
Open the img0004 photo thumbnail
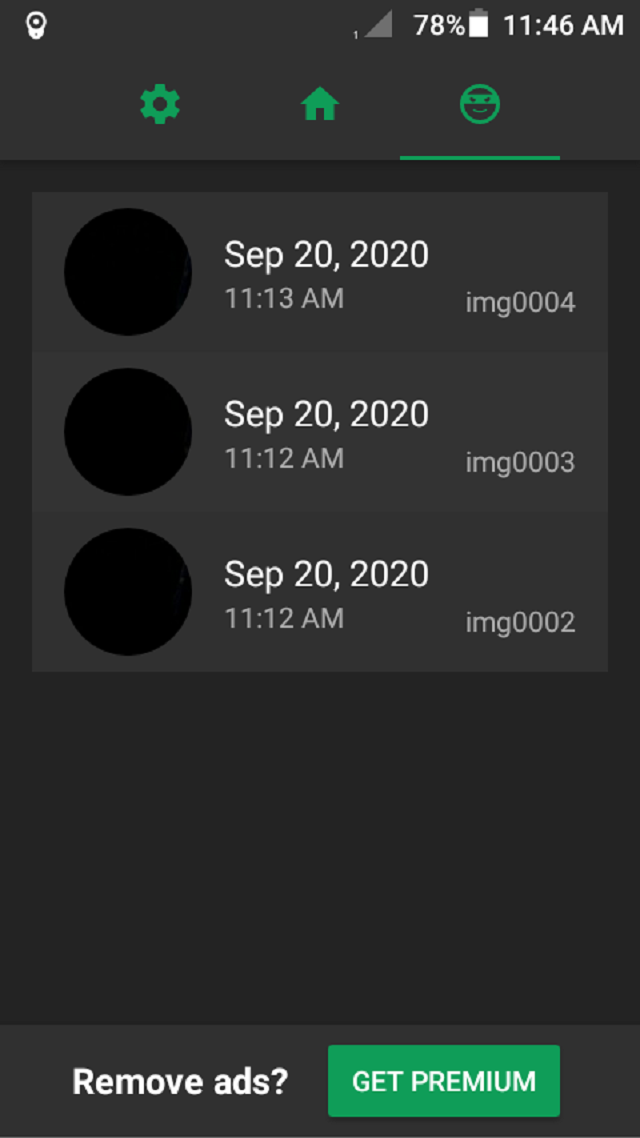(x=128, y=272)
